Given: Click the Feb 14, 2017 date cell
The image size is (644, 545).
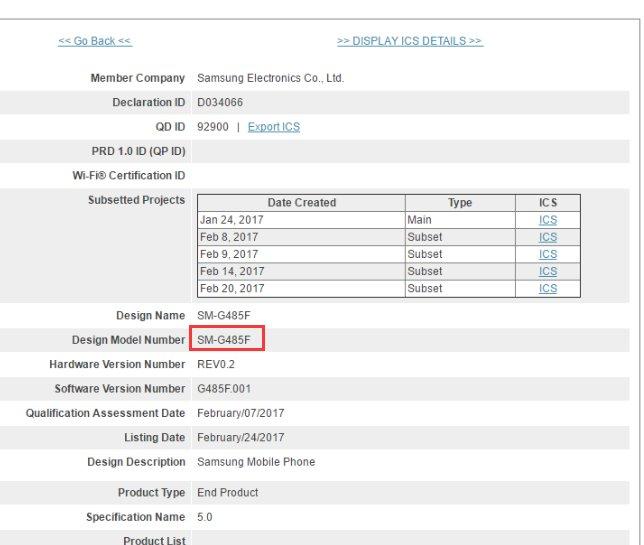Looking at the screenshot, I should pos(301,271).
